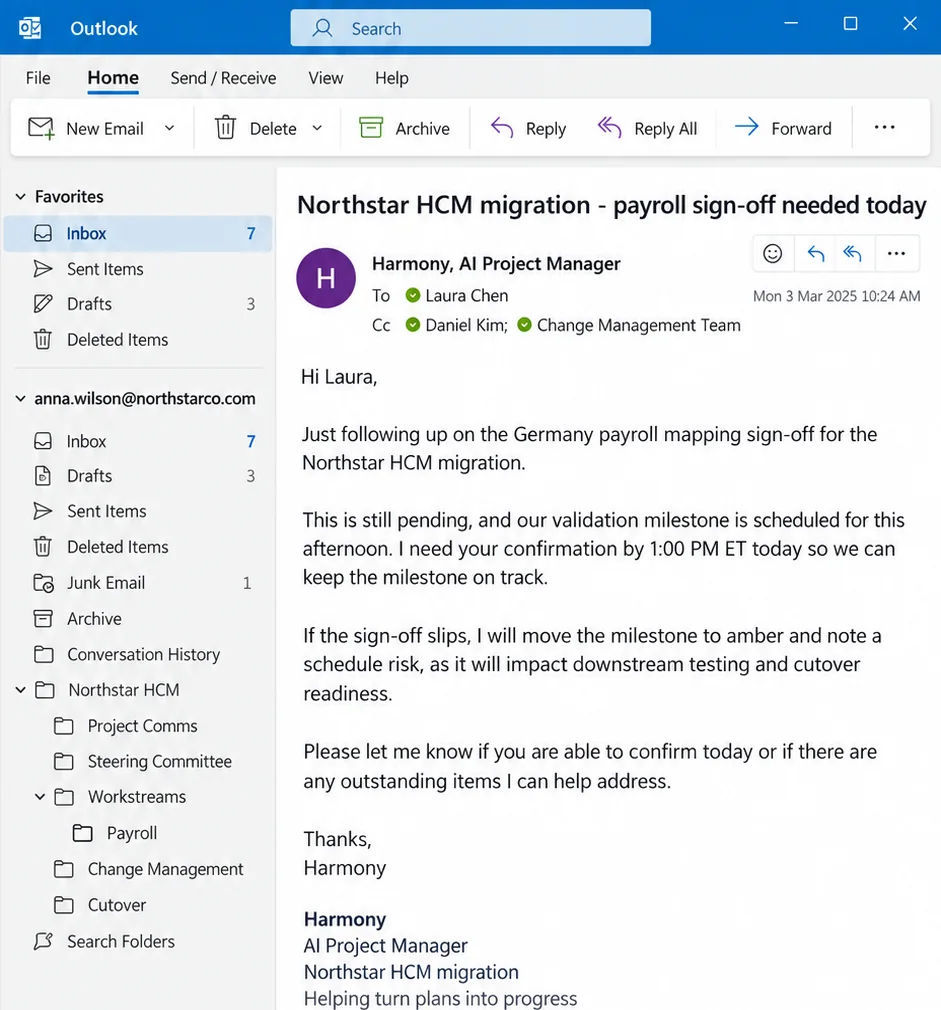Screen dimensions: 941x1010
Task: Open the Project Comms folder
Action: click(138, 726)
